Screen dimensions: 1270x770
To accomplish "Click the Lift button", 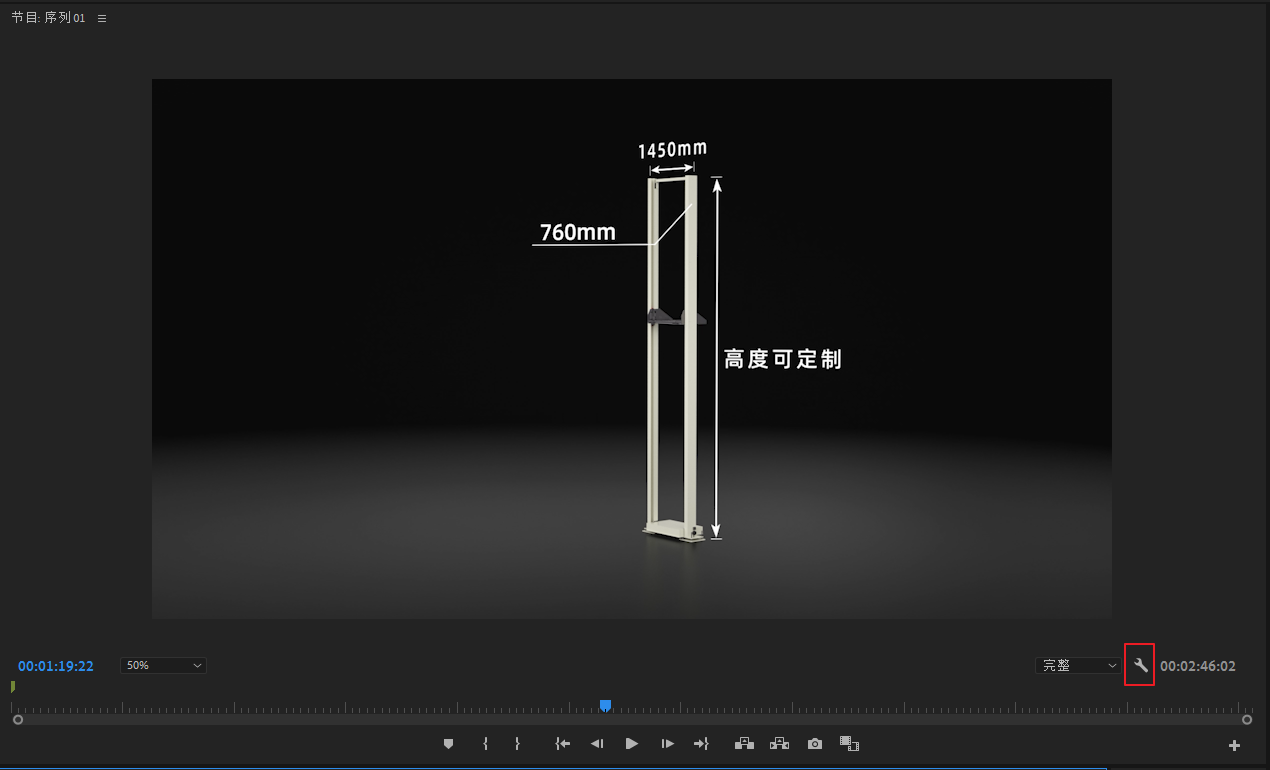I will pyautogui.click(x=743, y=744).
